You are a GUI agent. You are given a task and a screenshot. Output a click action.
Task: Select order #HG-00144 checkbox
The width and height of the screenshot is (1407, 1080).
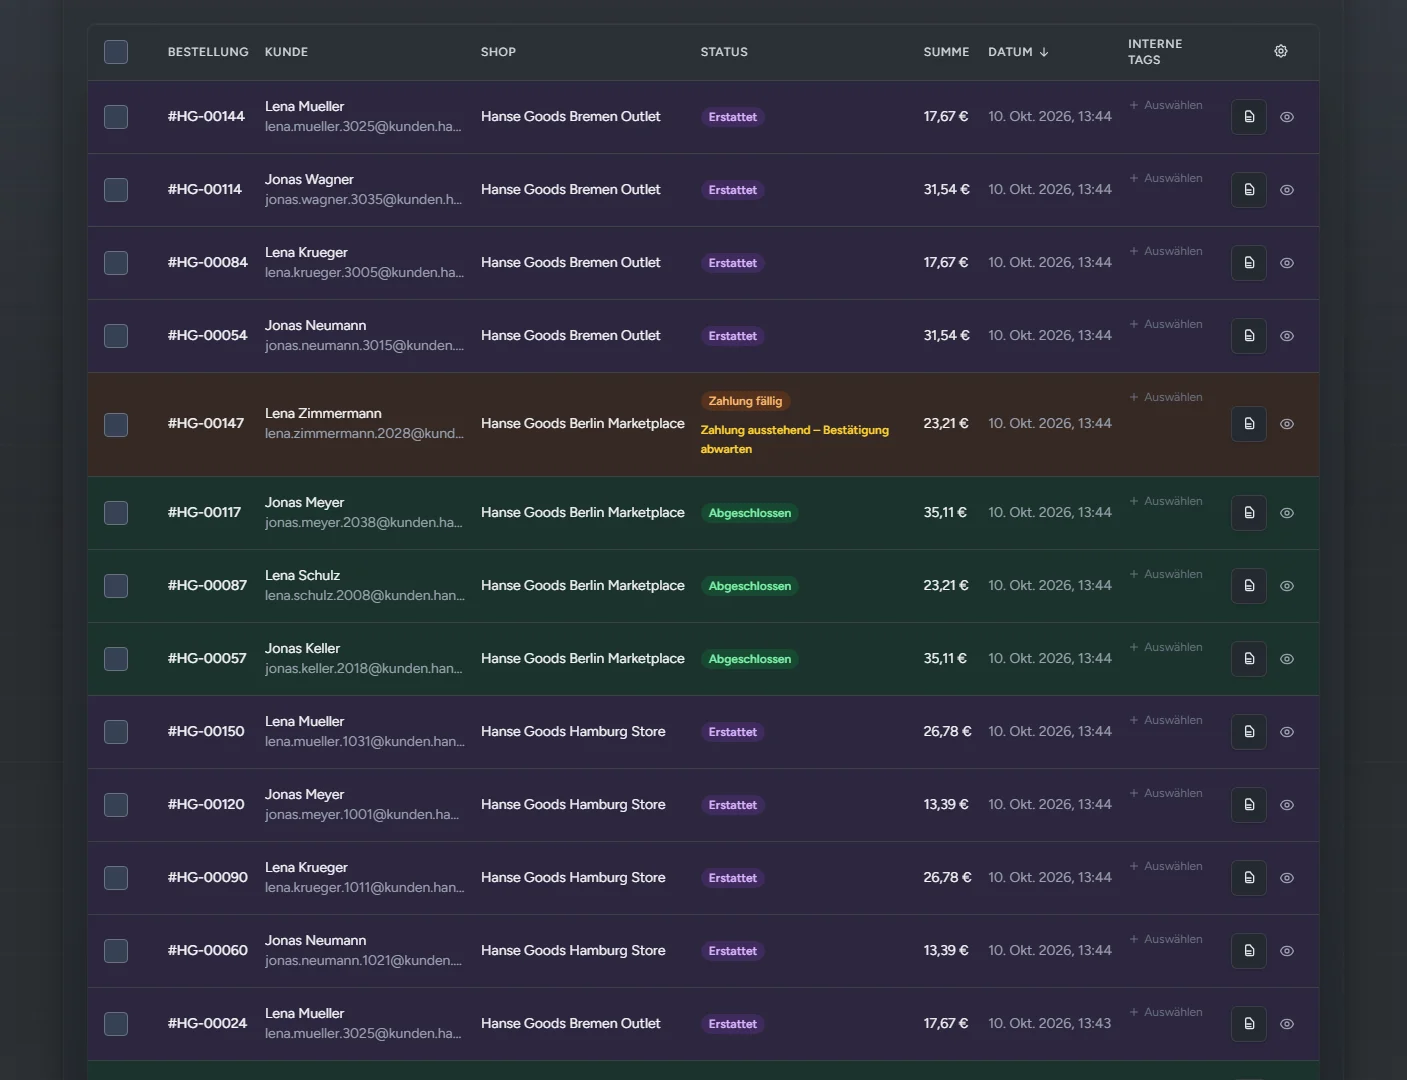point(116,117)
